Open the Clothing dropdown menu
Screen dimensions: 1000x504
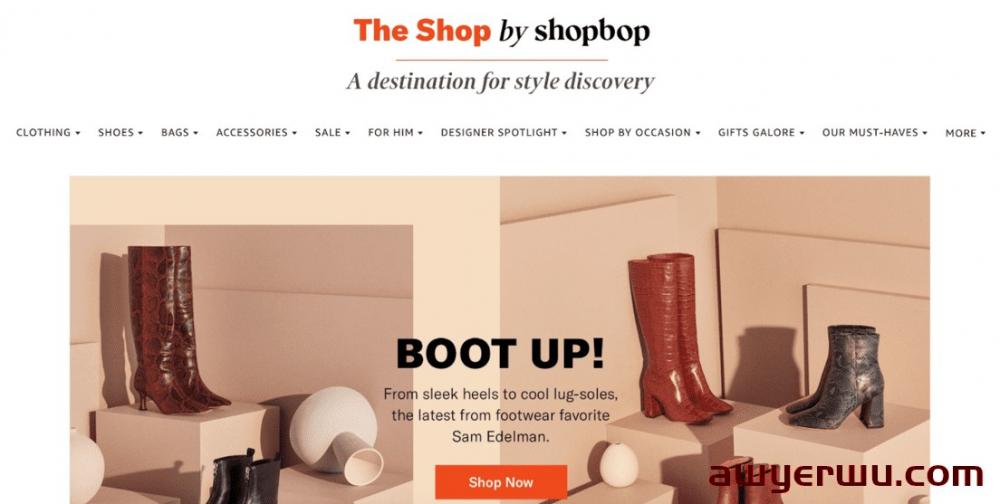tap(48, 133)
